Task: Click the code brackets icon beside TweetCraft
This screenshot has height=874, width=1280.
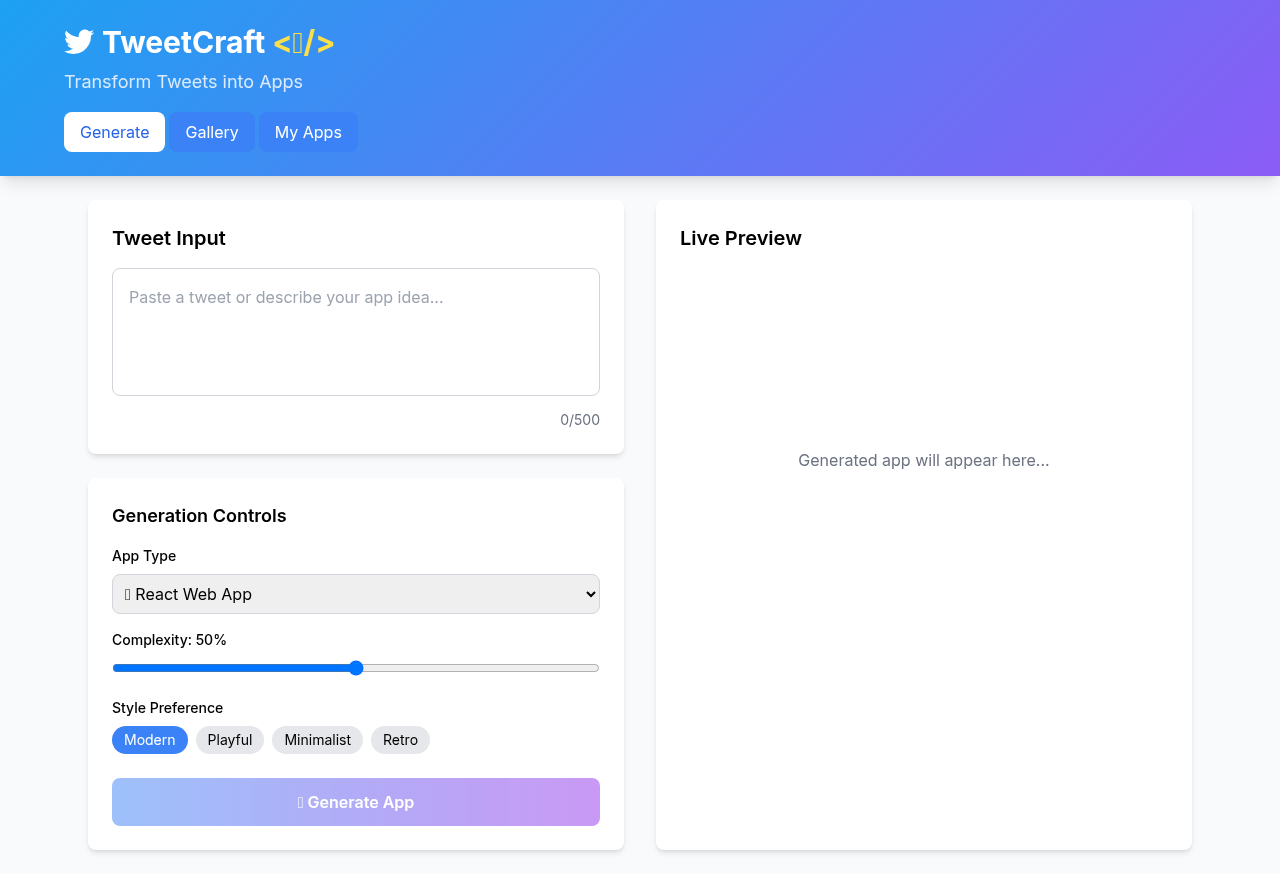Action: point(303,42)
